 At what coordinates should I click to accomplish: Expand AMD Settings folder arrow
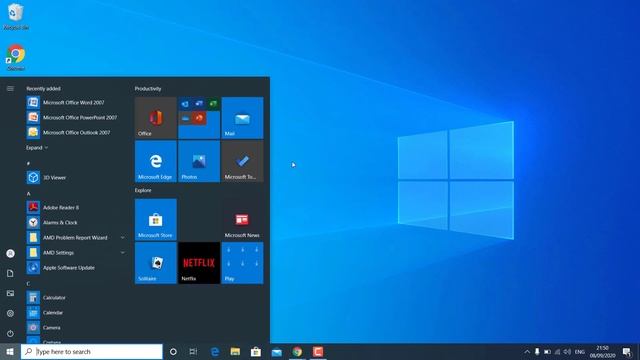point(122,253)
